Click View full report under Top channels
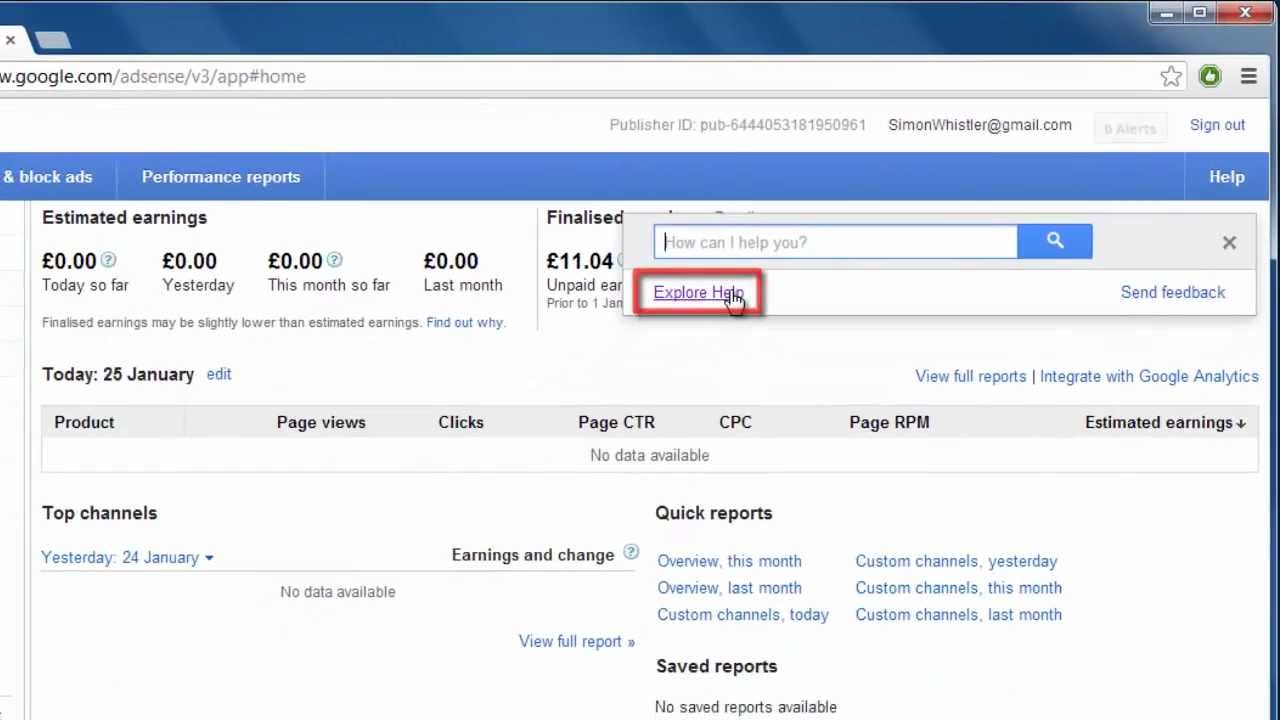 coord(576,641)
